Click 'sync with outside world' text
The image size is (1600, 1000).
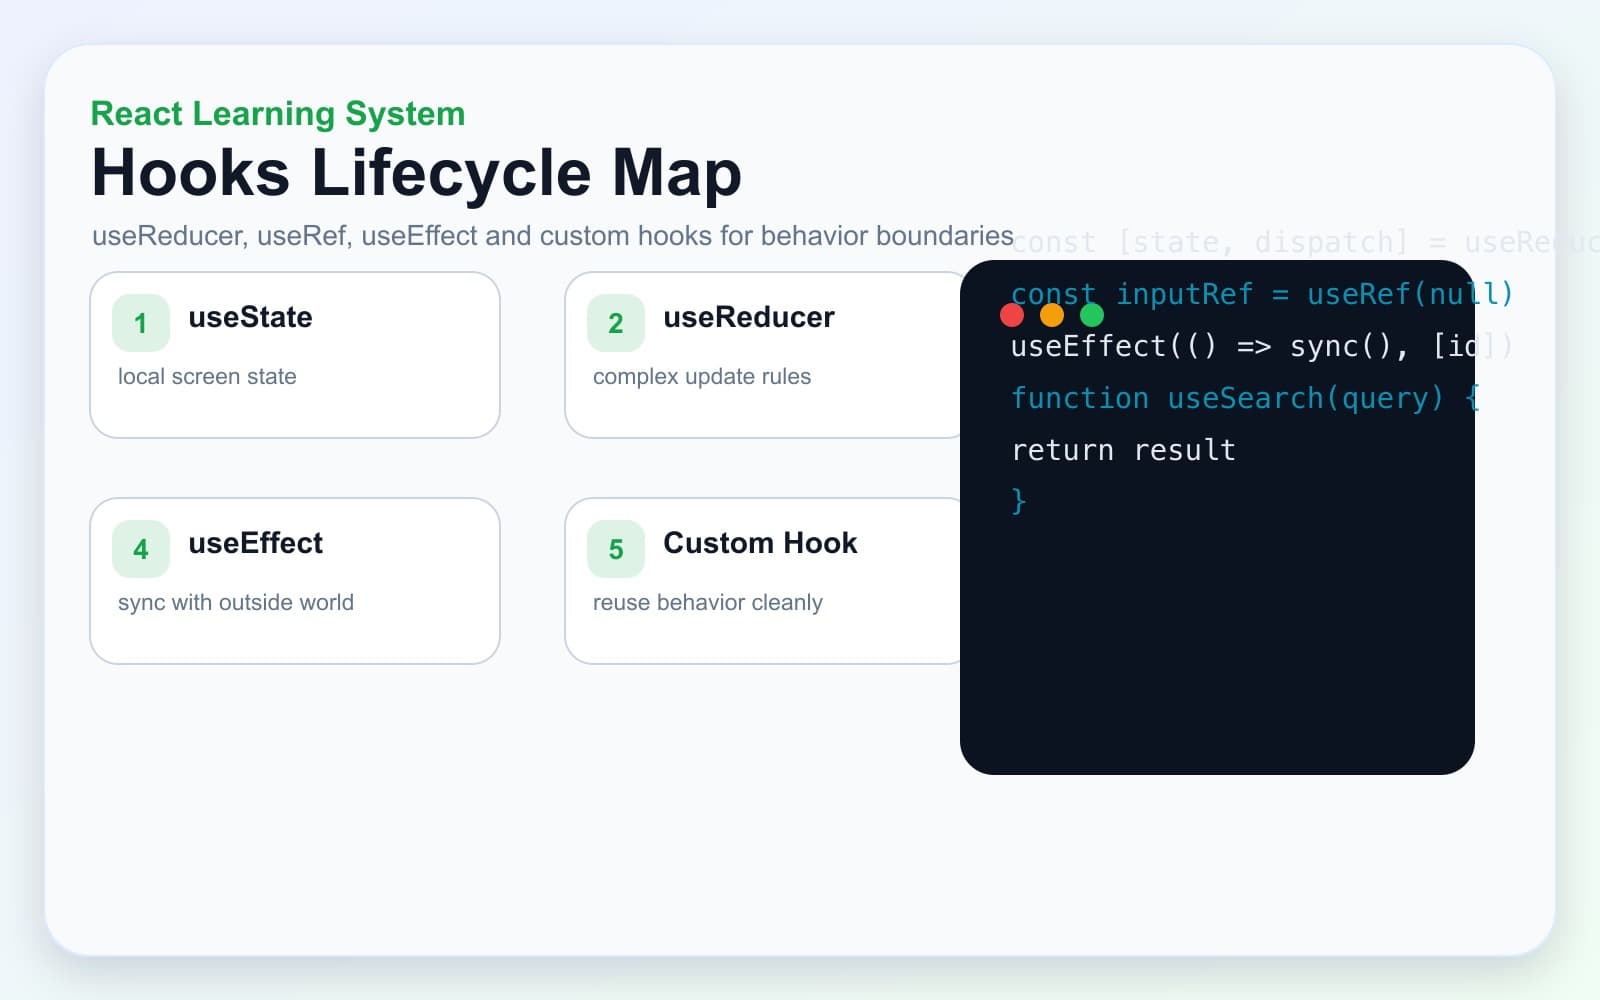(x=236, y=603)
